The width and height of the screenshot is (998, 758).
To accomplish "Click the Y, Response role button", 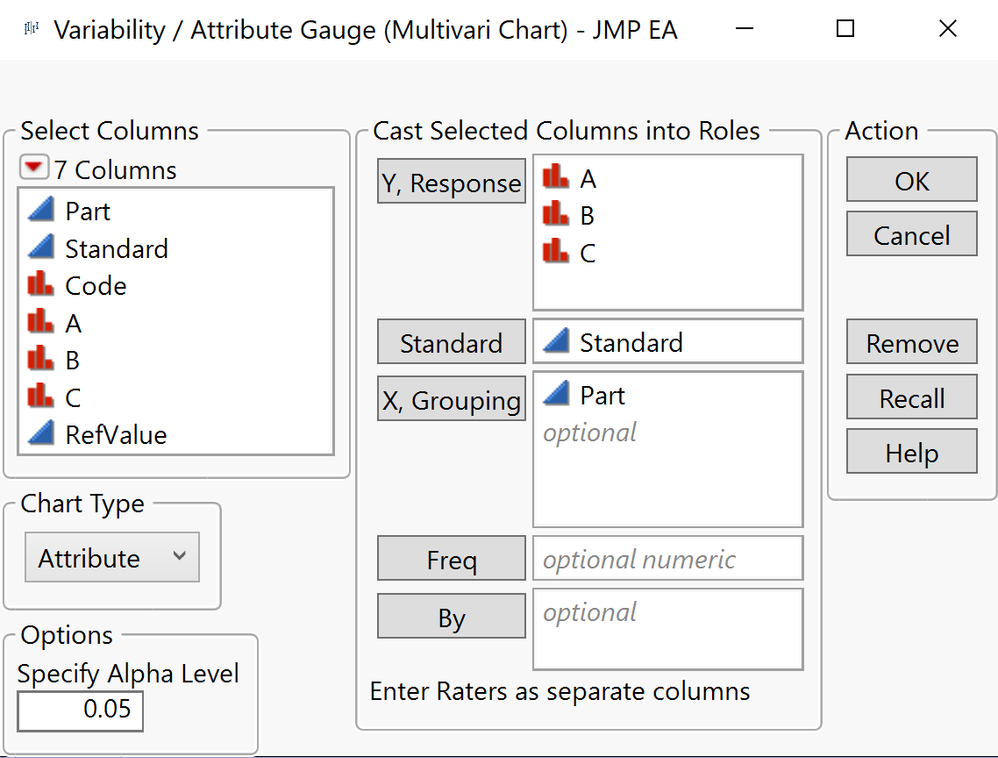I will click(x=451, y=181).
